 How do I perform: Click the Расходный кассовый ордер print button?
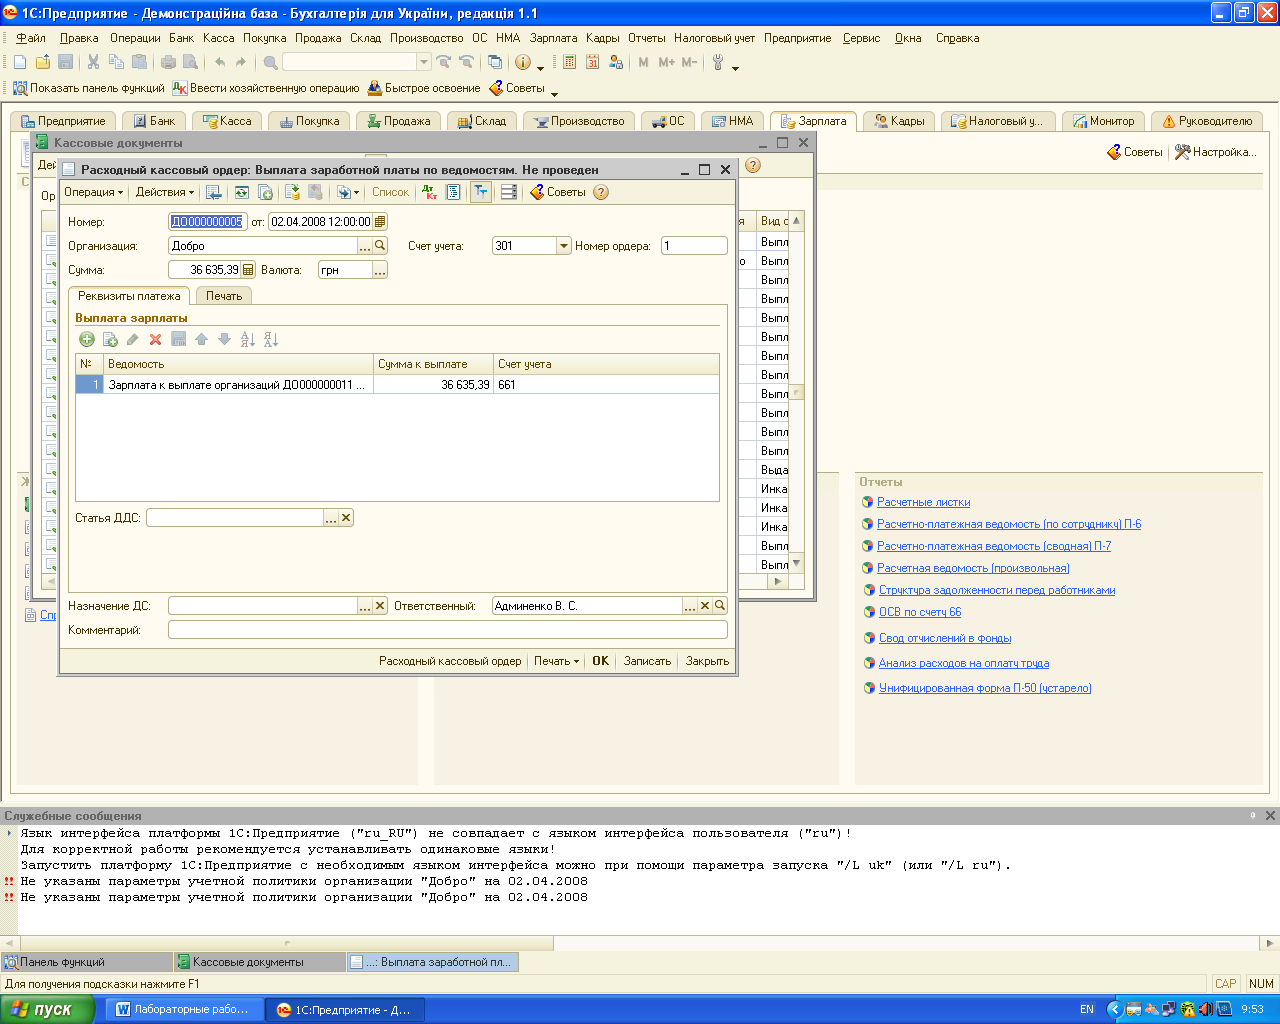[x=450, y=661]
